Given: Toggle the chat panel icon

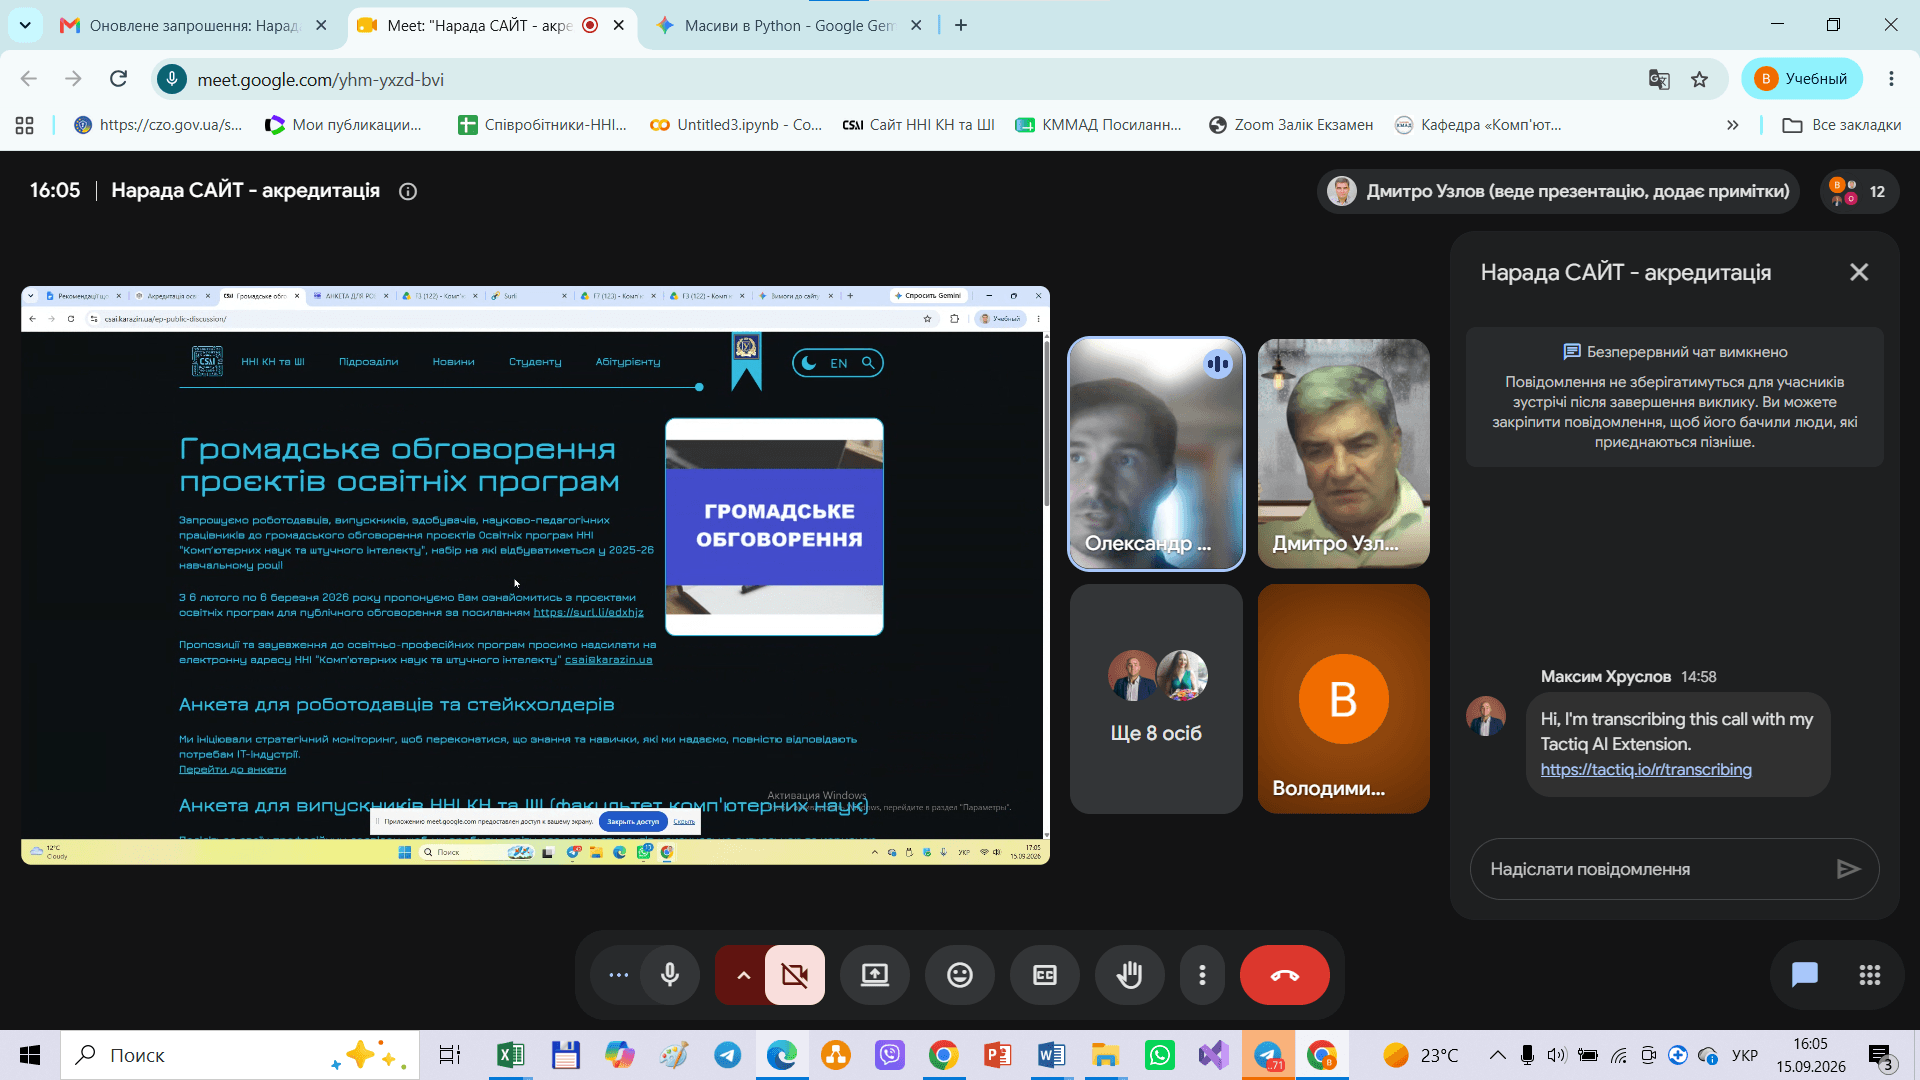Looking at the screenshot, I should (x=1804, y=975).
